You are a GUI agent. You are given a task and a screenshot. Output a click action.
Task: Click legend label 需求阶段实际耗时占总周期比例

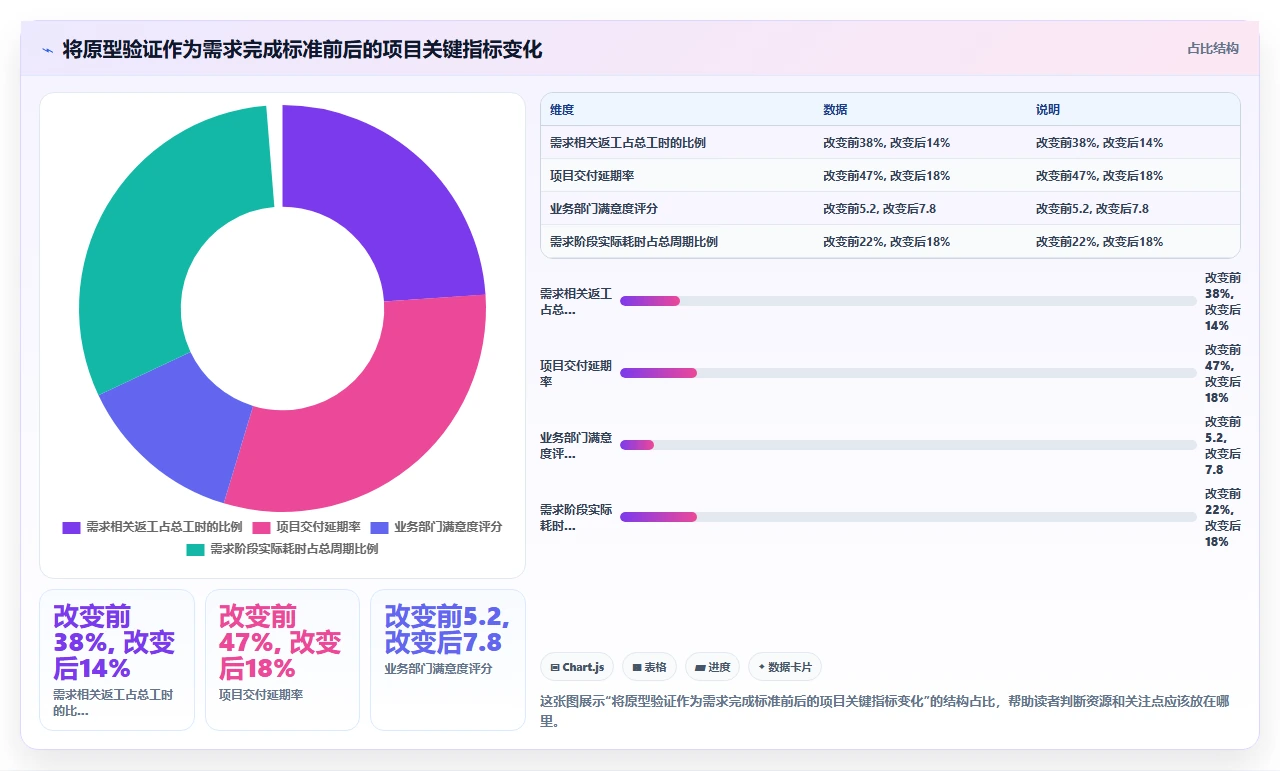click(x=294, y=549)
